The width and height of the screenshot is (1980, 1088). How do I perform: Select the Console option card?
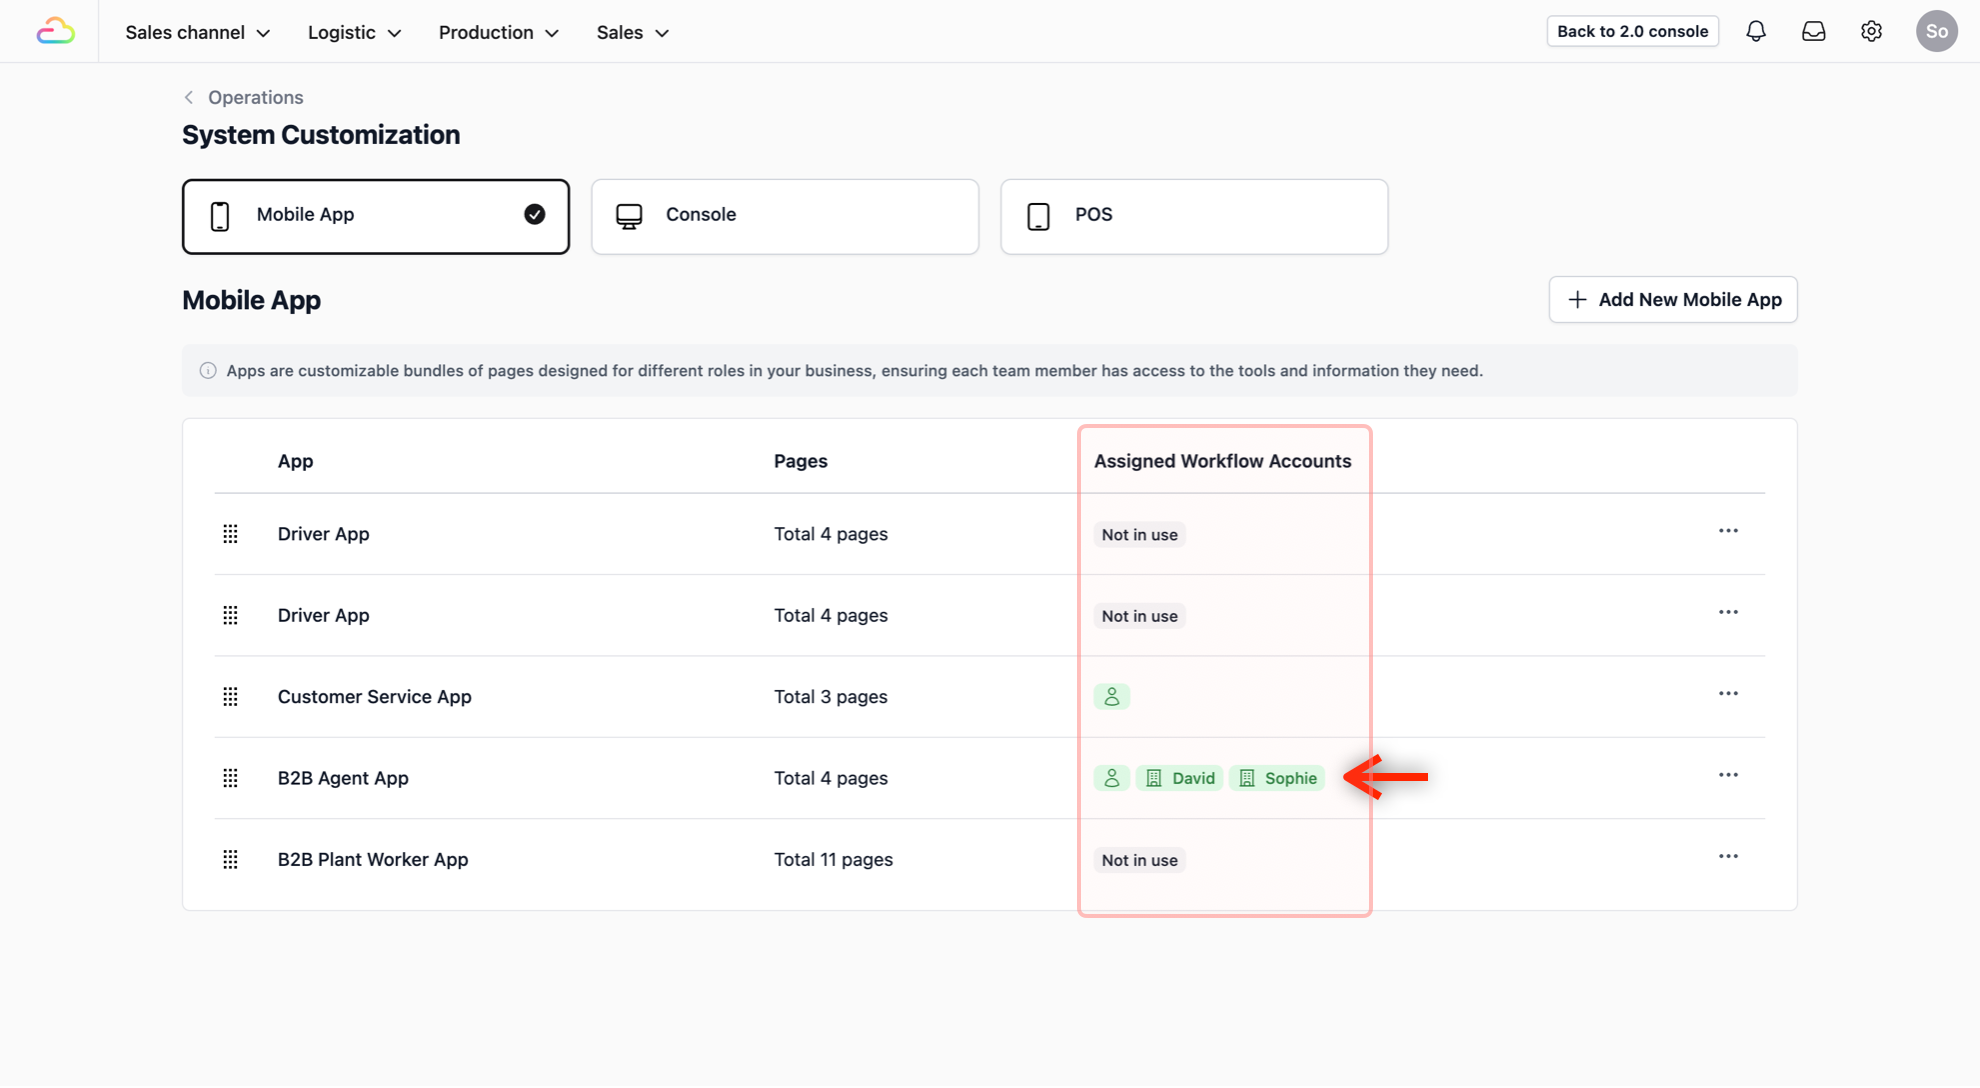pos(784,216)
